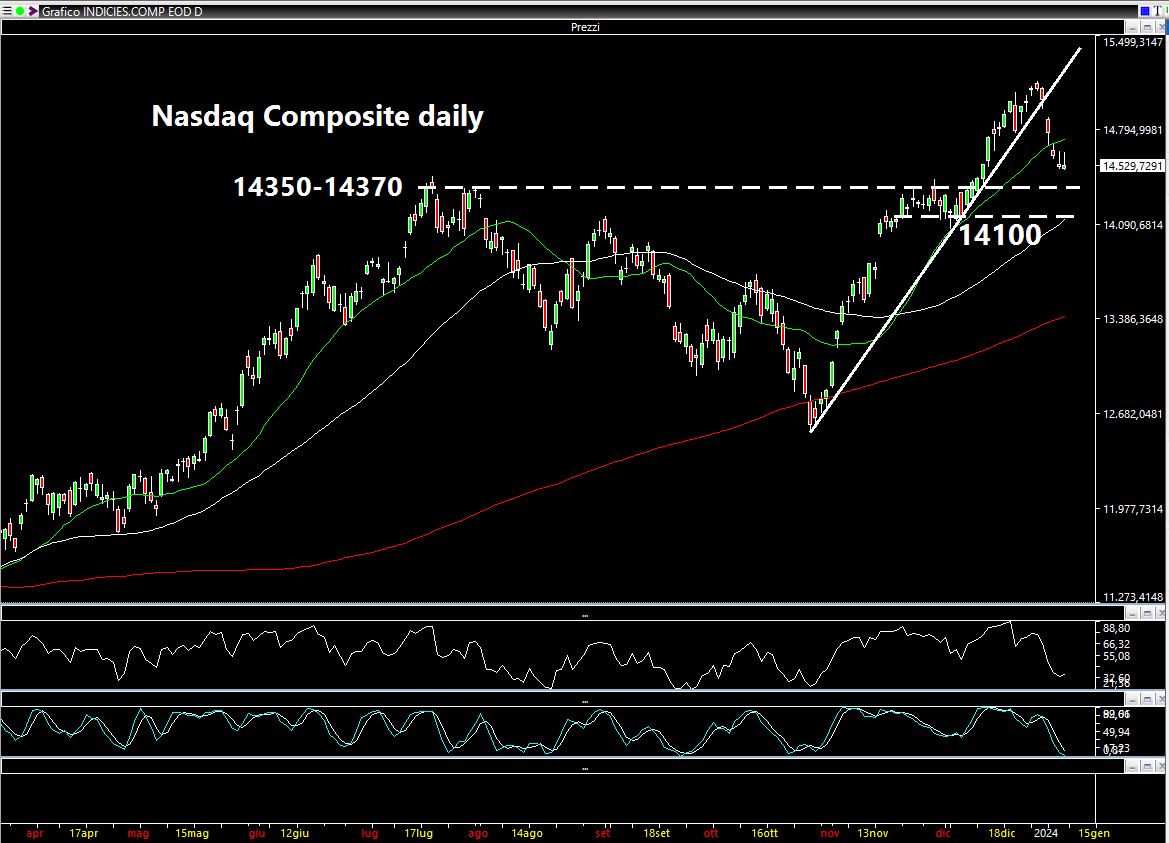Click the 14.090,6814 price axis label
1169x843 pixels.
[x=1132, y=225]
